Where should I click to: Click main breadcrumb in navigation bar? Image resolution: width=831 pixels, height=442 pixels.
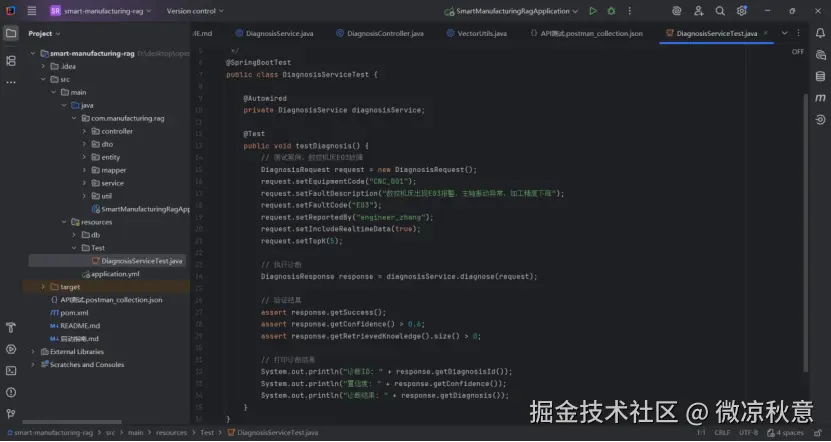pyautogui.click(x=135, y=433)
